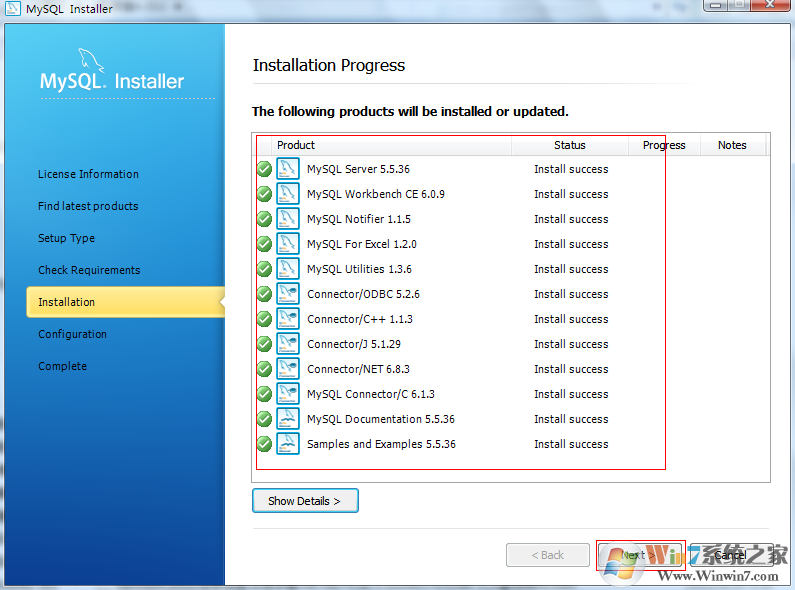Click the Samples and Examples 5.5.36 product icon

(287, 444)
